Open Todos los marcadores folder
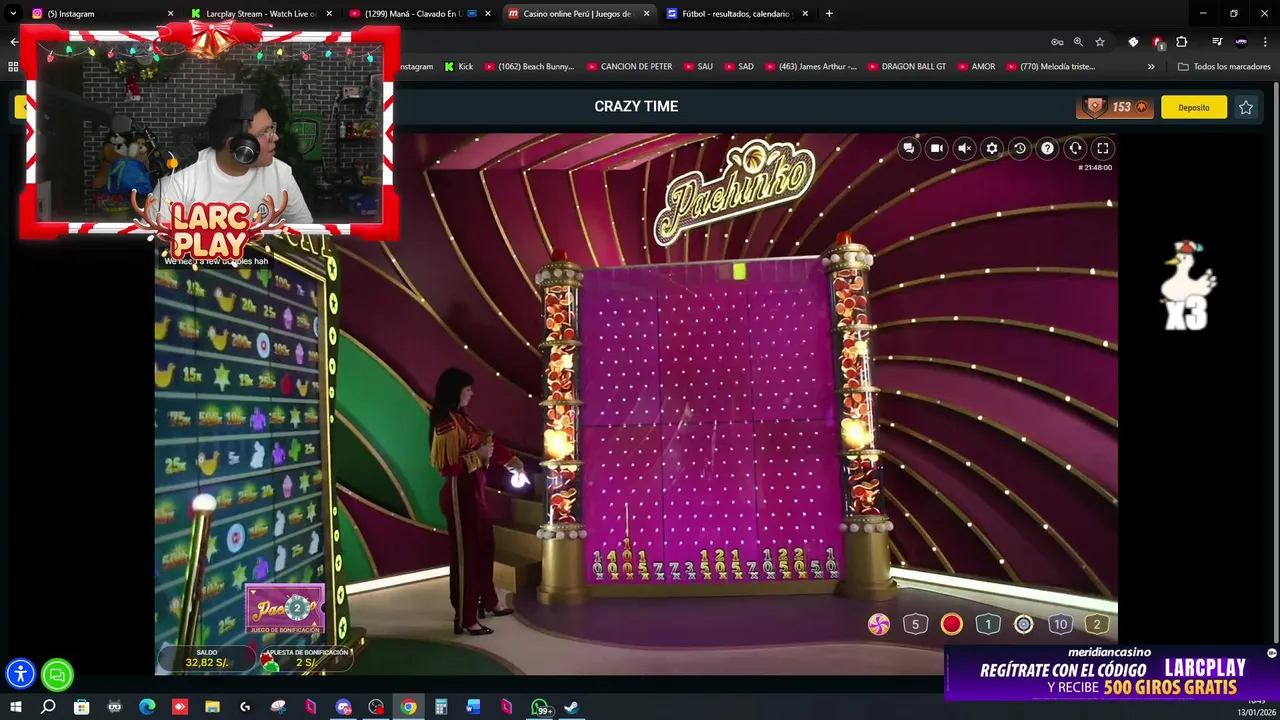The height and width of the screenshot is (720, 1280). (x=1224, y=66)
